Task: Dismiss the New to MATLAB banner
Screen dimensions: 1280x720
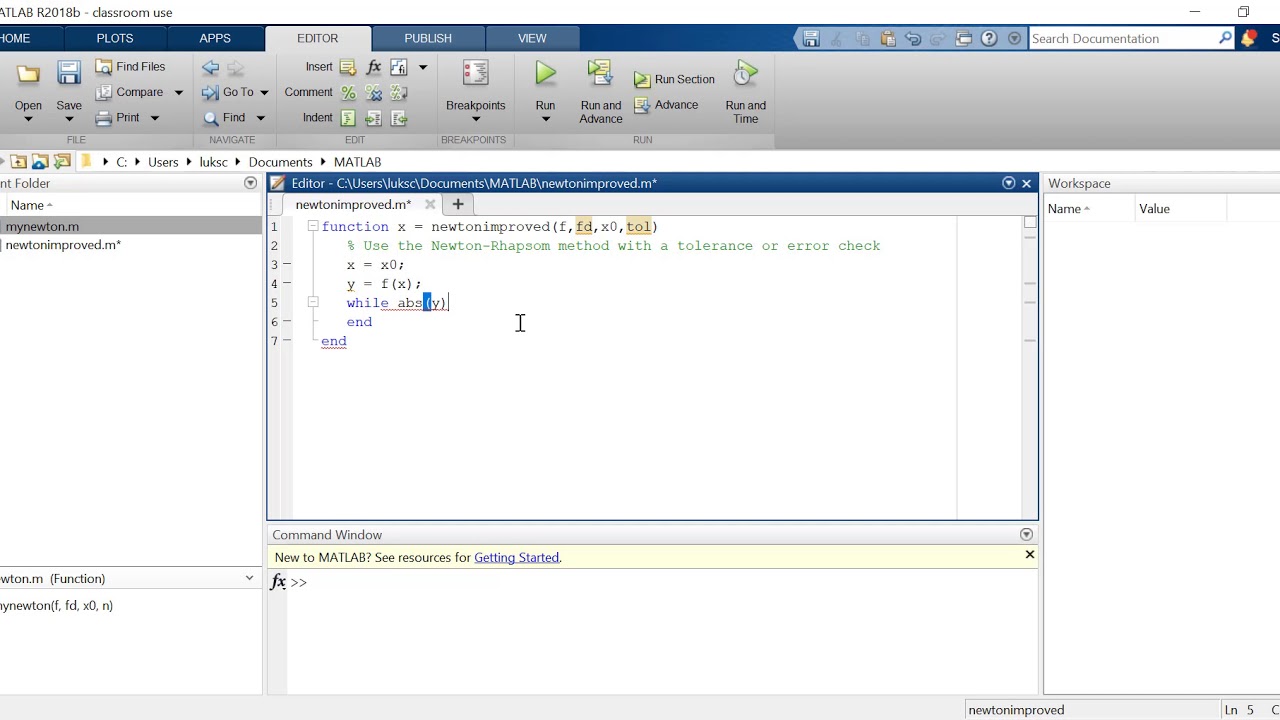Action: (1029, 554)
